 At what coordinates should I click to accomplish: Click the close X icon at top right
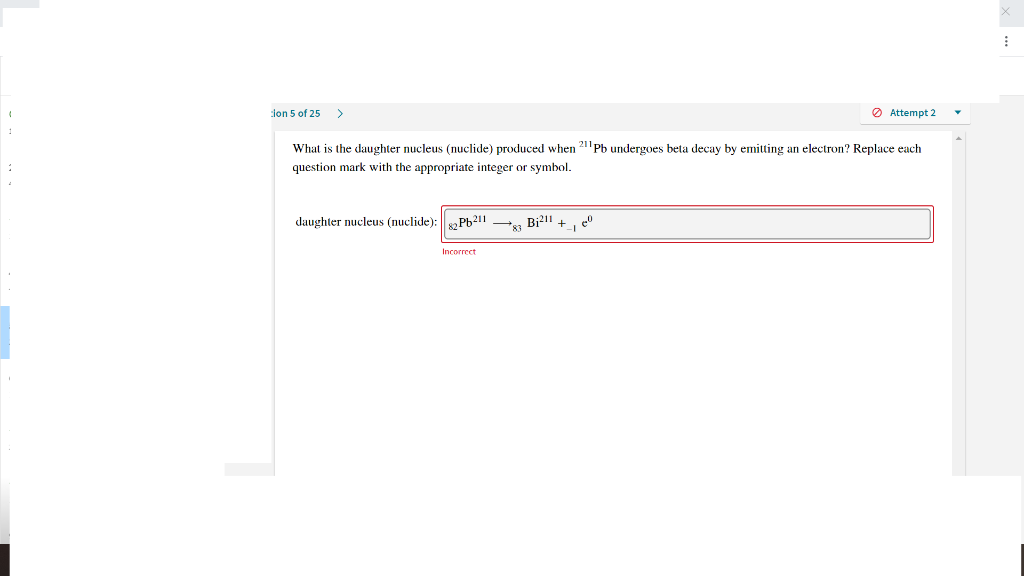point(1006,12)
